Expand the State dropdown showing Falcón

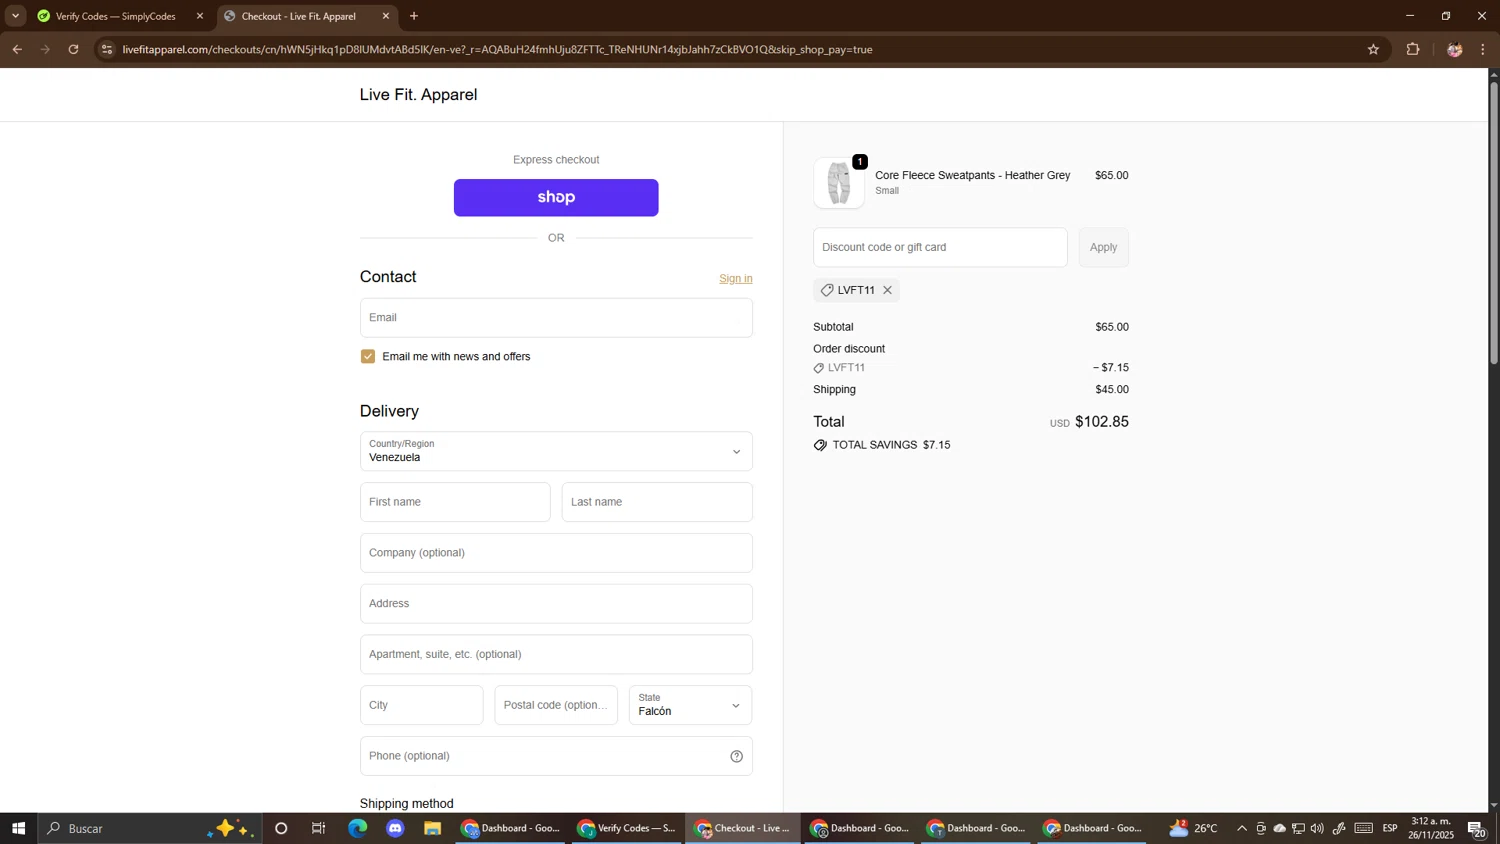690,705
